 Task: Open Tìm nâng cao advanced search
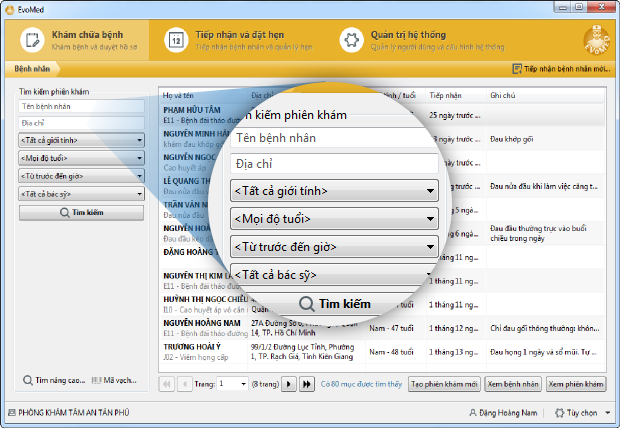[54, 381]
